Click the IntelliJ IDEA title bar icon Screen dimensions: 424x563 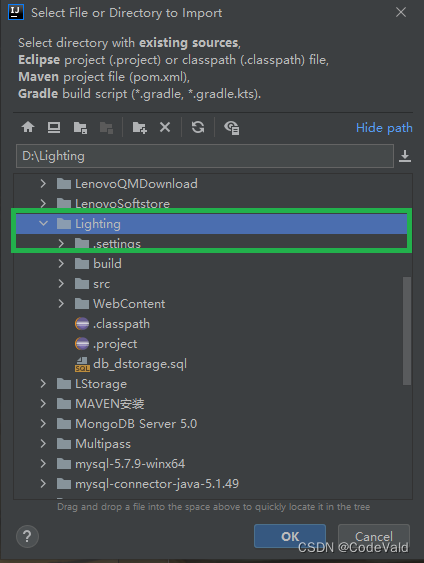tap(16, 12)
